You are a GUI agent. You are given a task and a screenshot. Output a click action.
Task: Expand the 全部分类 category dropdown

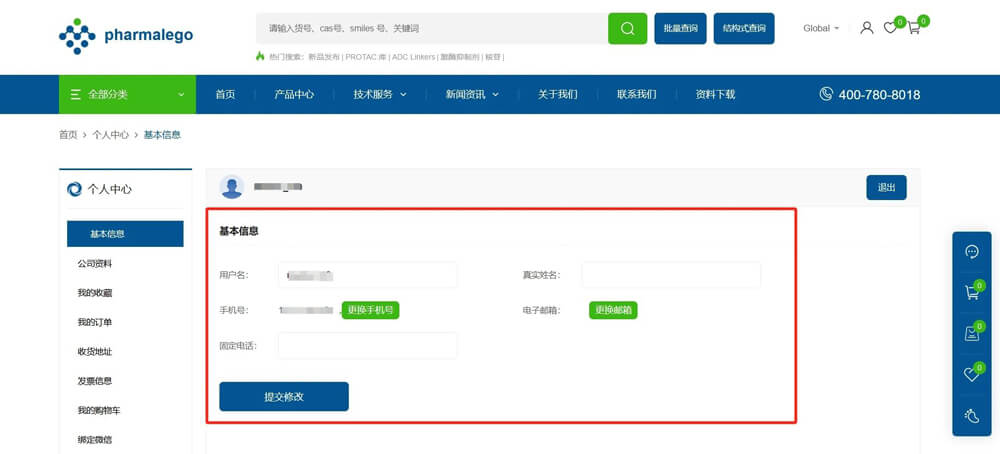point(126,94)
